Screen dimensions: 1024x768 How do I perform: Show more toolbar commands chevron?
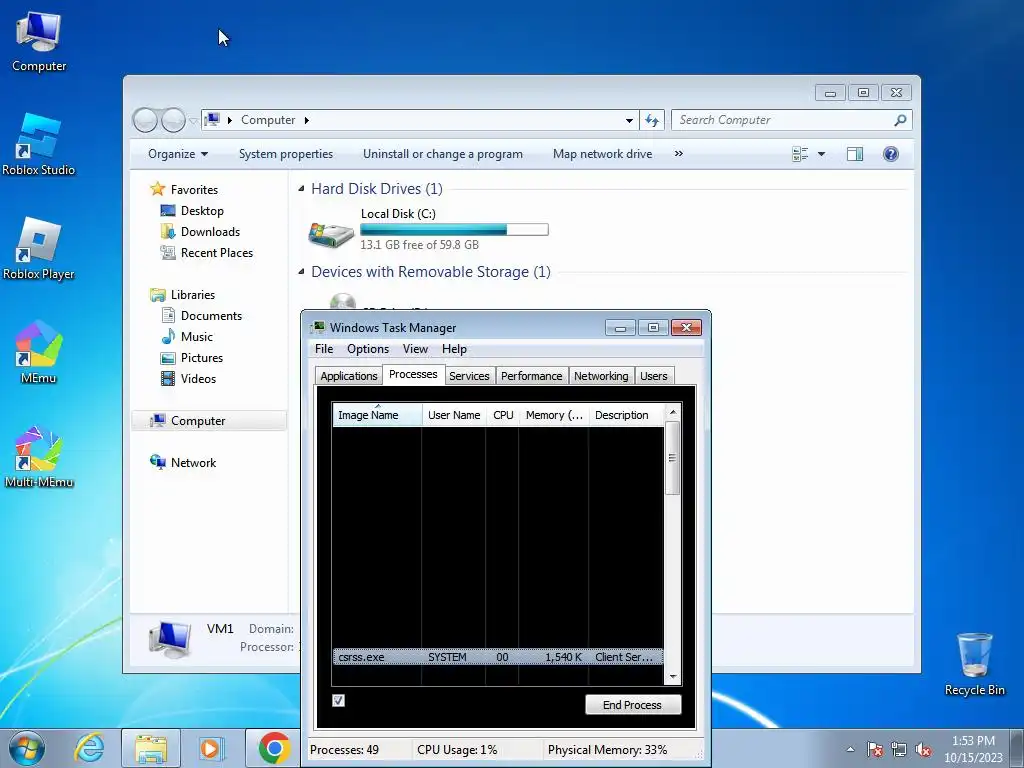(679, 153)
